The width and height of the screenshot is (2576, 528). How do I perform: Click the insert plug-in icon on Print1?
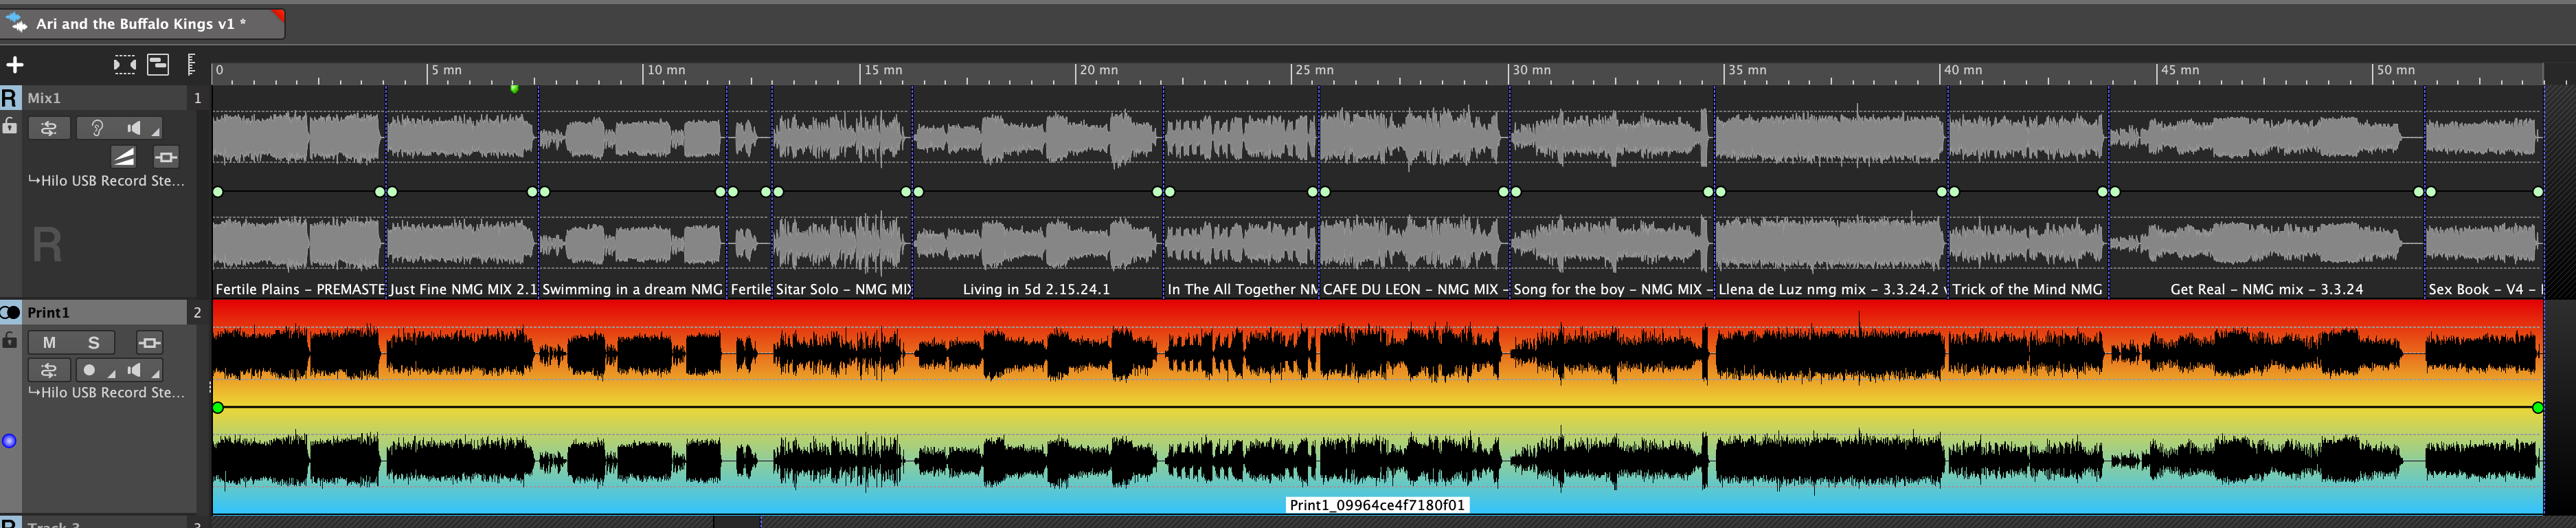[149, 343]
